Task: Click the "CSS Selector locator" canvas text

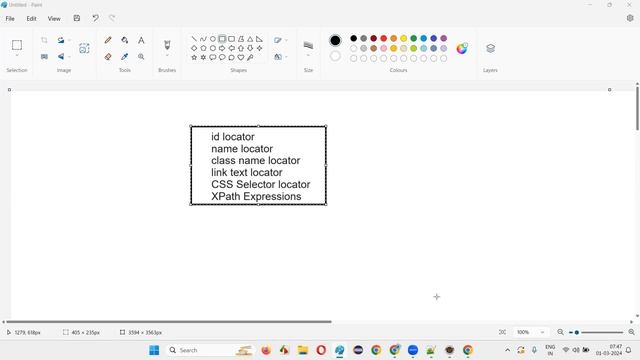Action: (x=260, y=184)
